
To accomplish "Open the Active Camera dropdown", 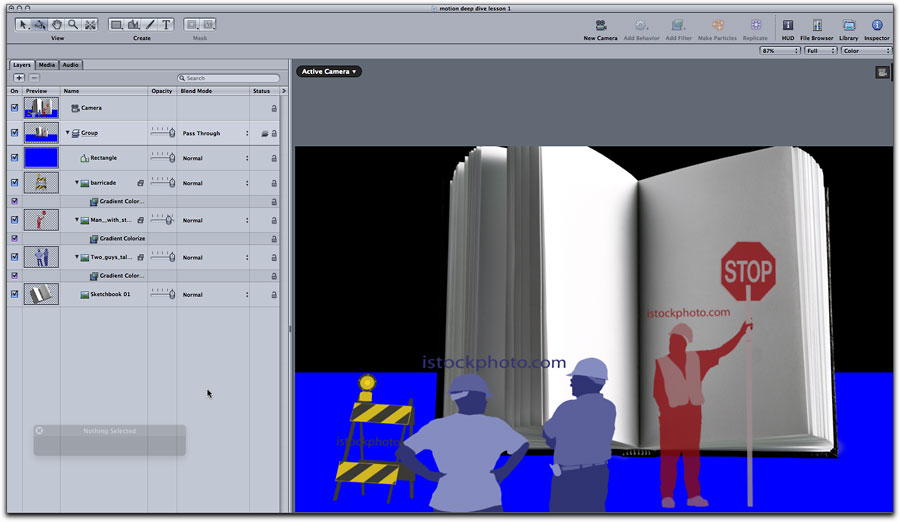I will [x=329, y=72].
